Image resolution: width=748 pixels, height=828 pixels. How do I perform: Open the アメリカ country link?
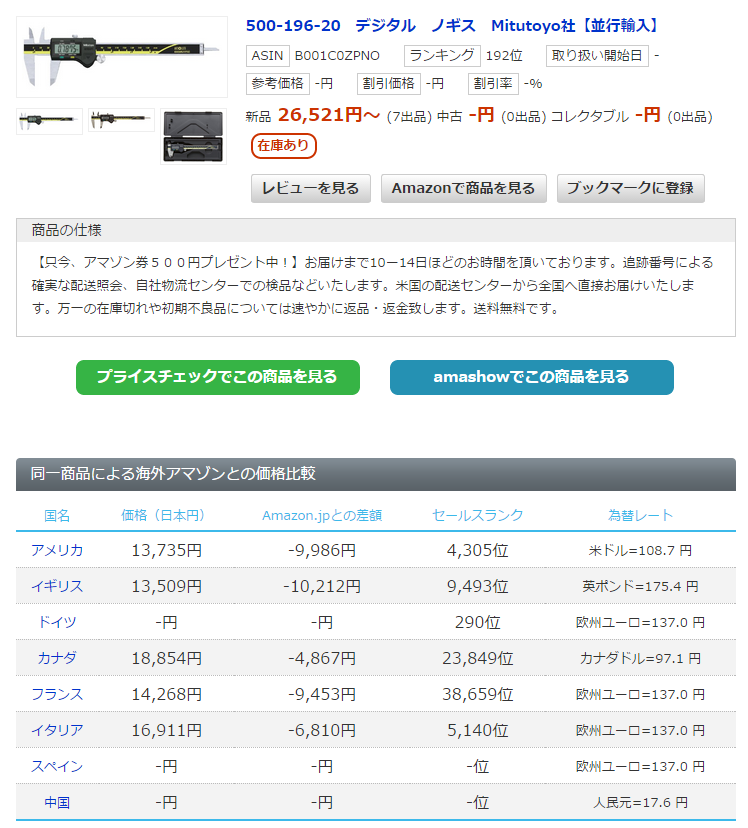pos(57,550)
